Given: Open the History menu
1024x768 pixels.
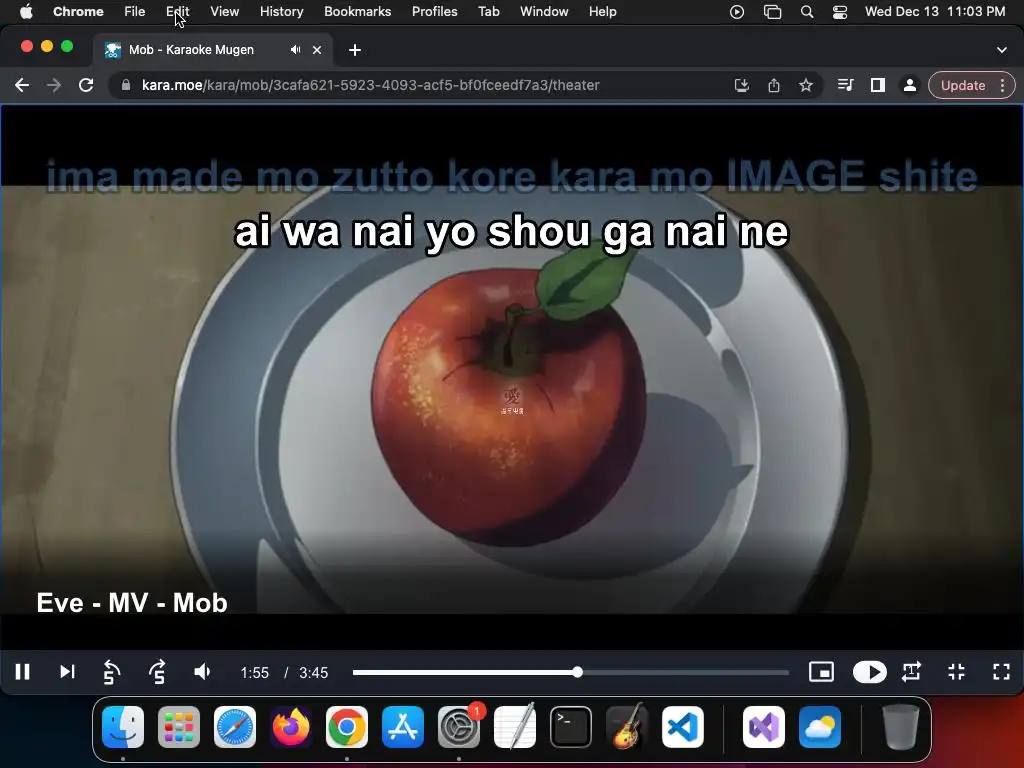Looking at the screenshot, I should (x=281, y=12).
